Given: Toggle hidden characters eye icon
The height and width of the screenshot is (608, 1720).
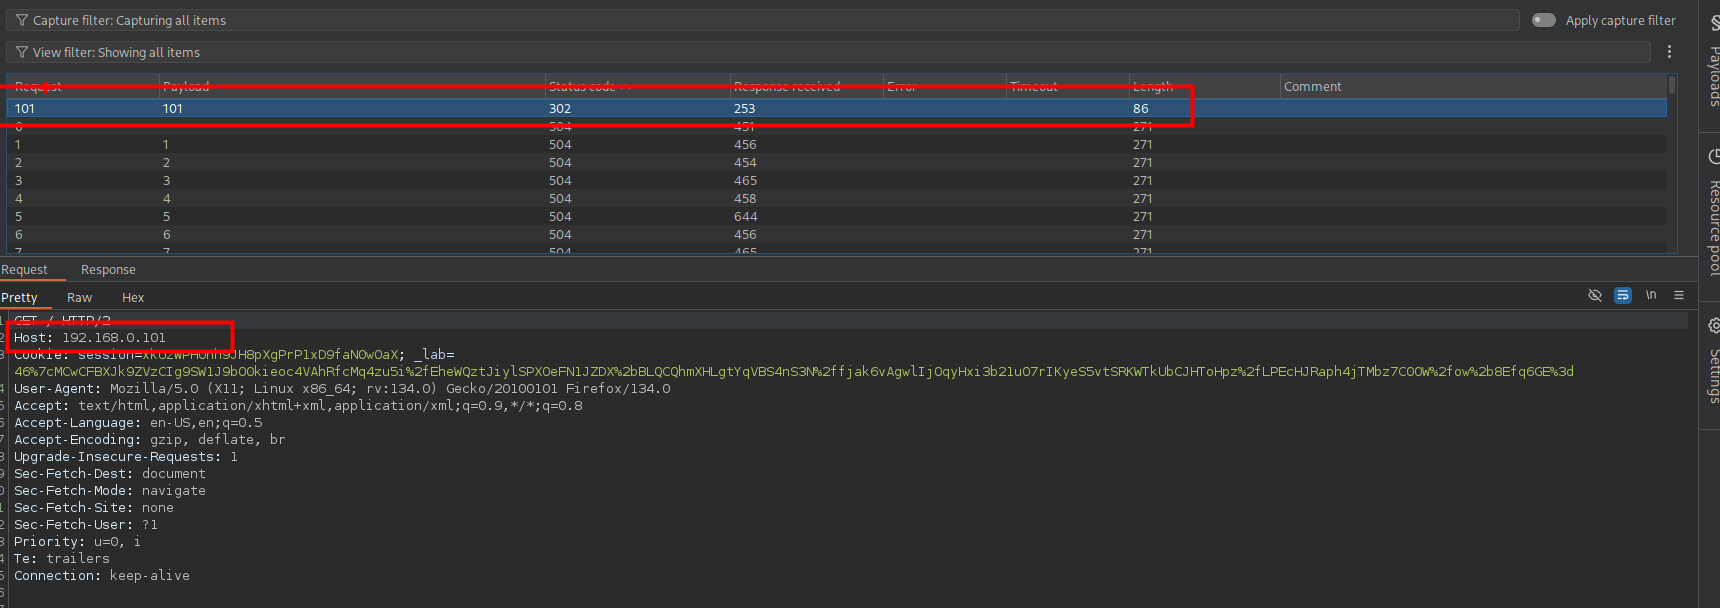Looking at the screenshot, I should pos(1595,295).
